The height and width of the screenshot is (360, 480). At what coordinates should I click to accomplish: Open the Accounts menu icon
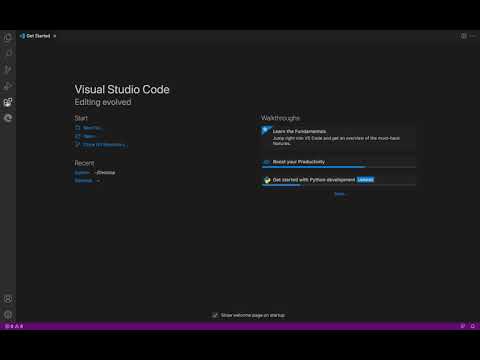(x=8, y=299)
